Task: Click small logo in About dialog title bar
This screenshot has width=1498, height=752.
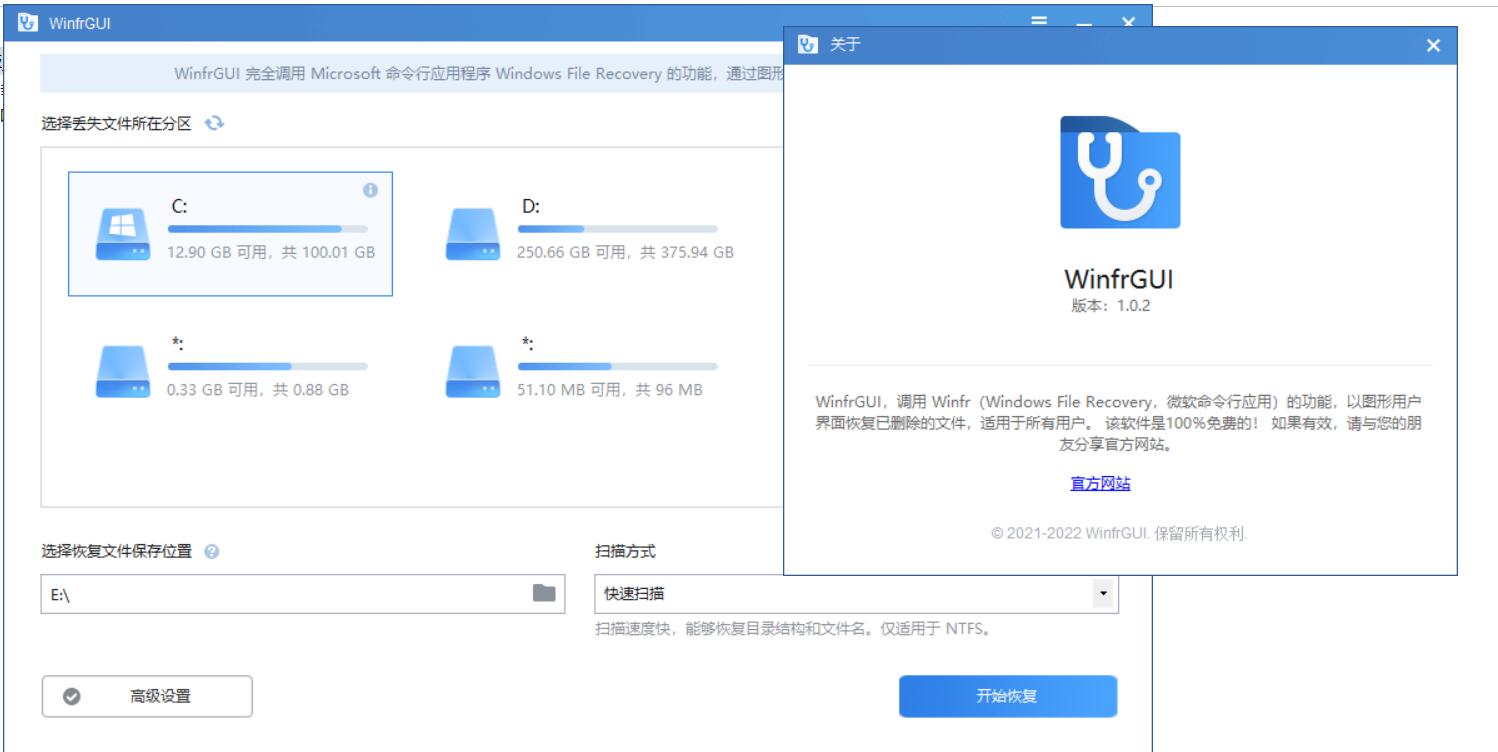Action: (x=808, y=45)
